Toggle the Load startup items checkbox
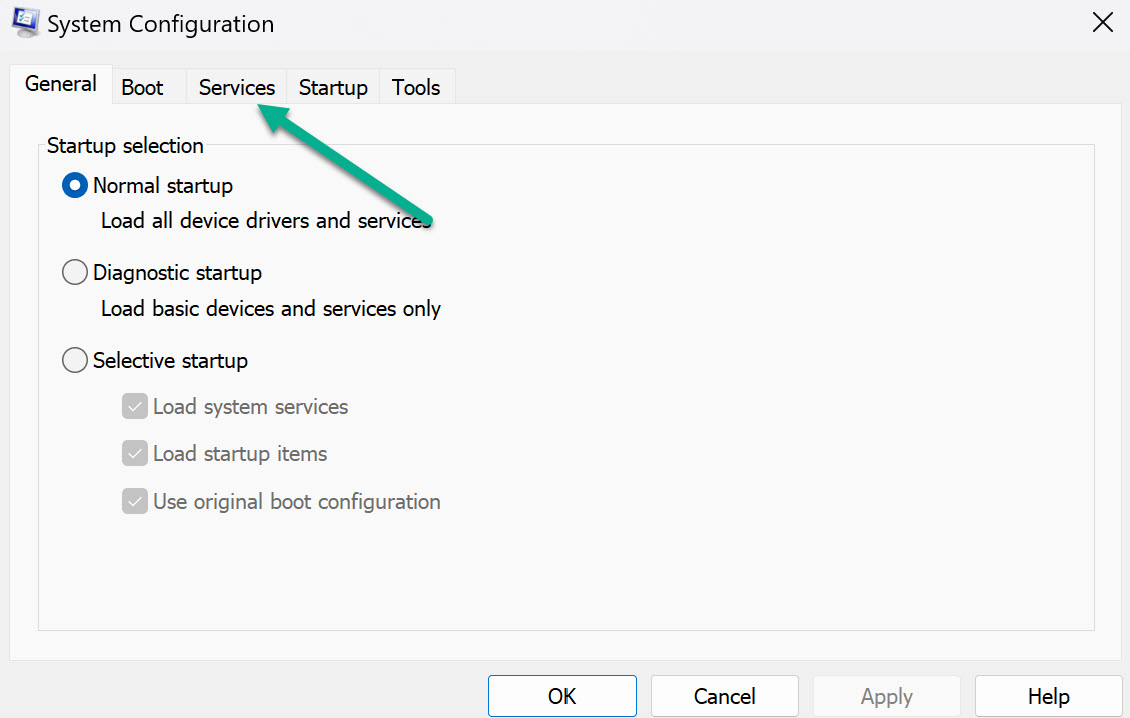The height and width of the screenshot is (718, 1130). click(135, 453)
